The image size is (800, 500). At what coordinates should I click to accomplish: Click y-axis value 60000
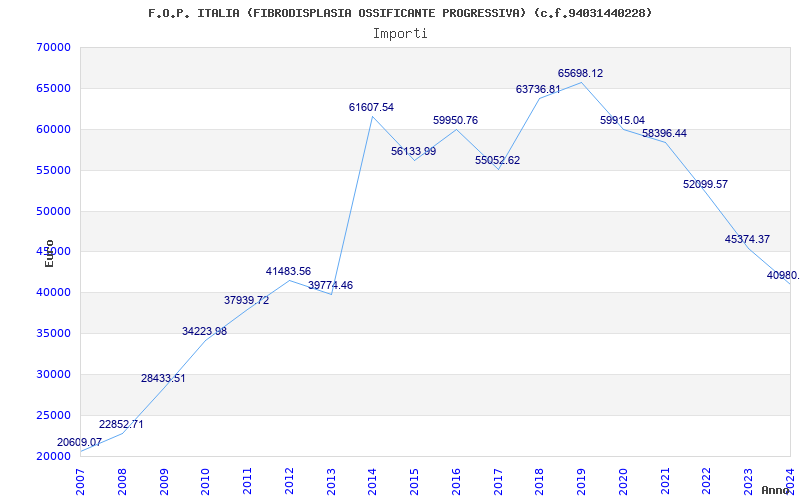tap(53, 129)
